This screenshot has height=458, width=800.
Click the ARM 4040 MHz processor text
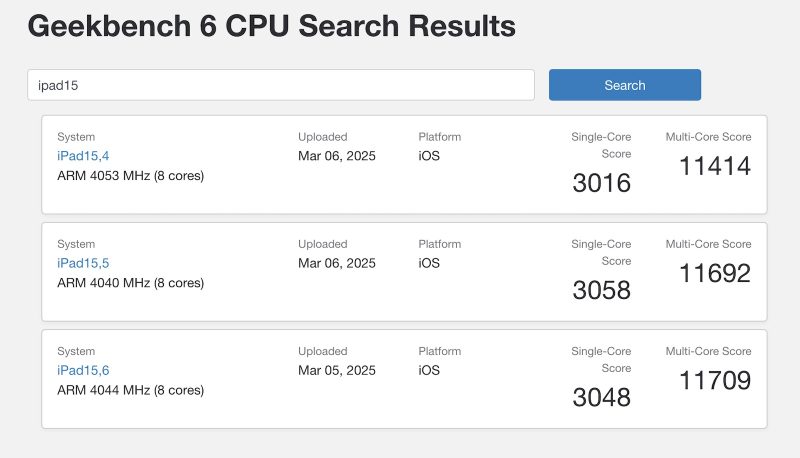click(x=130, y=283)
